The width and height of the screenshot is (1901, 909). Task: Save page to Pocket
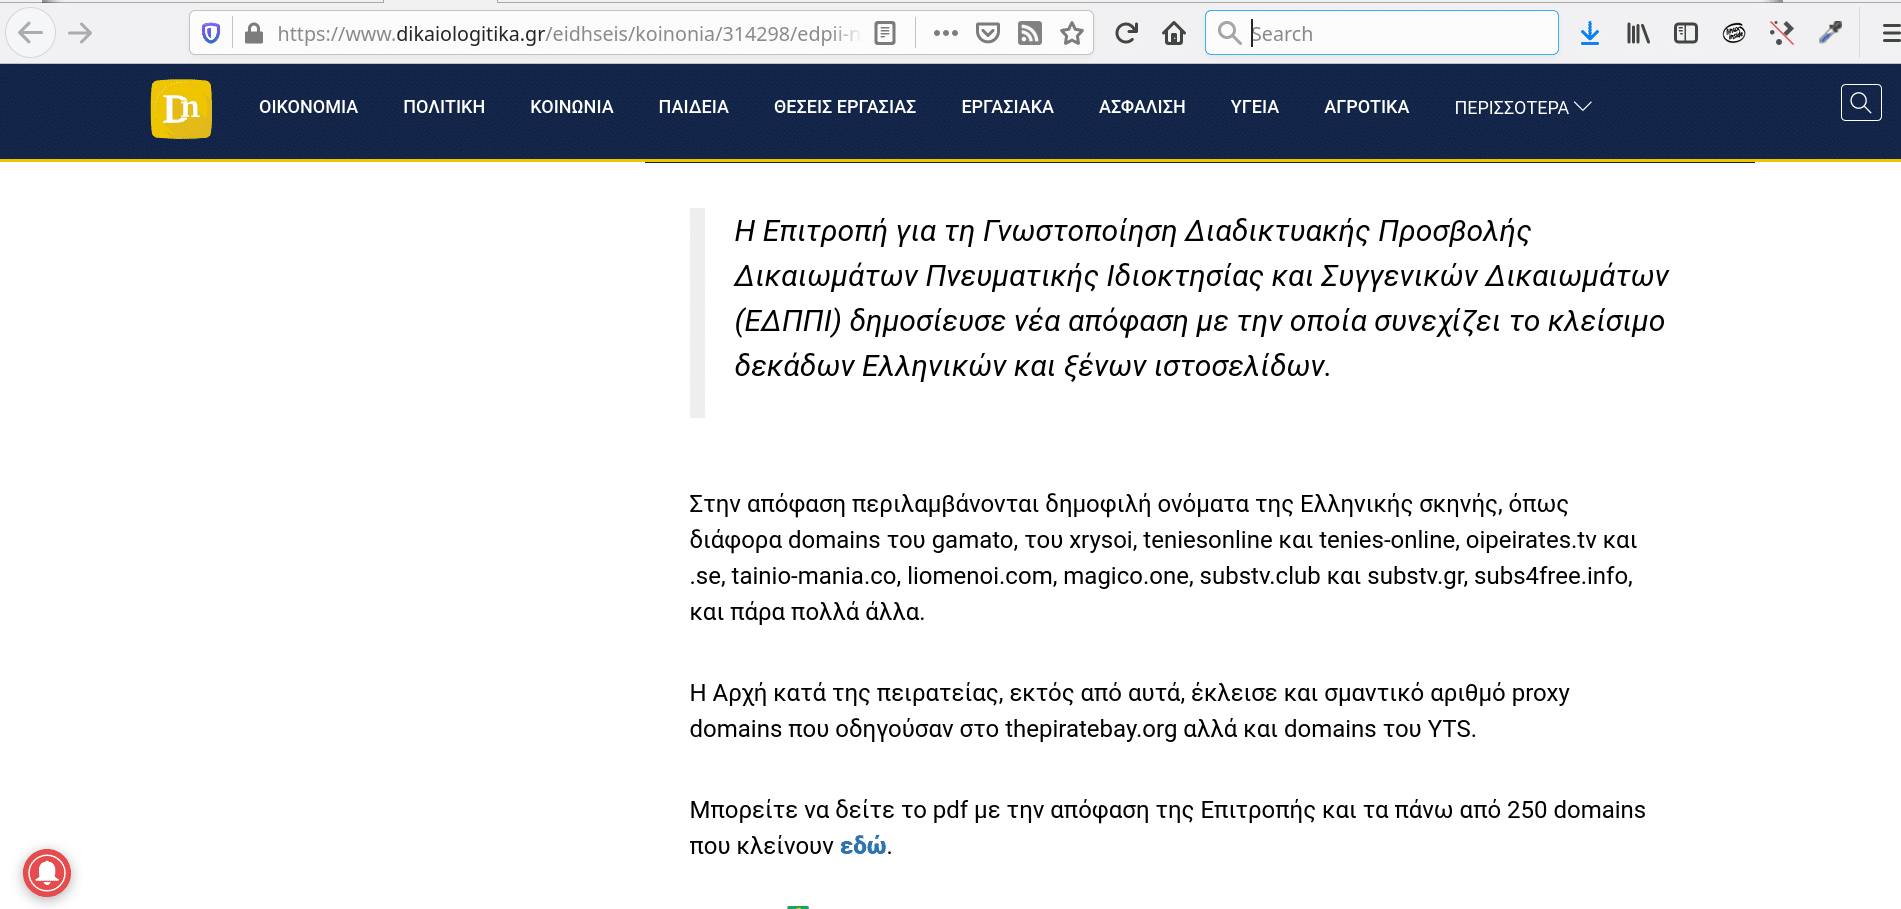(x=988, y=34)
